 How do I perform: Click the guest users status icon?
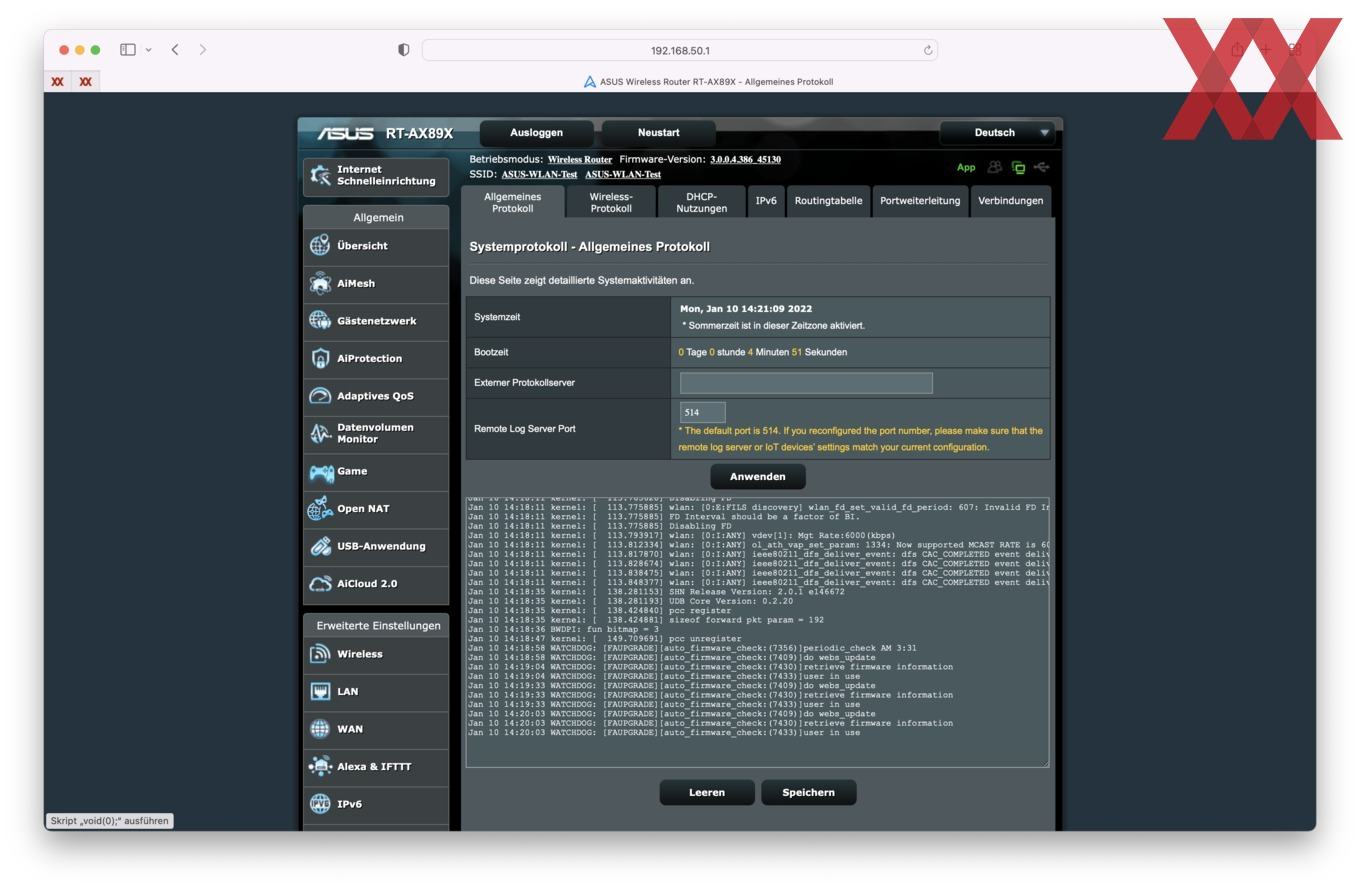point(995,168)
